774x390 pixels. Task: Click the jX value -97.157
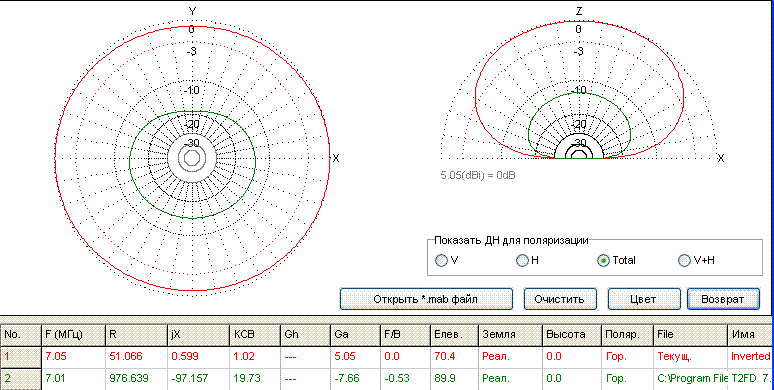(x=198, y=379)
